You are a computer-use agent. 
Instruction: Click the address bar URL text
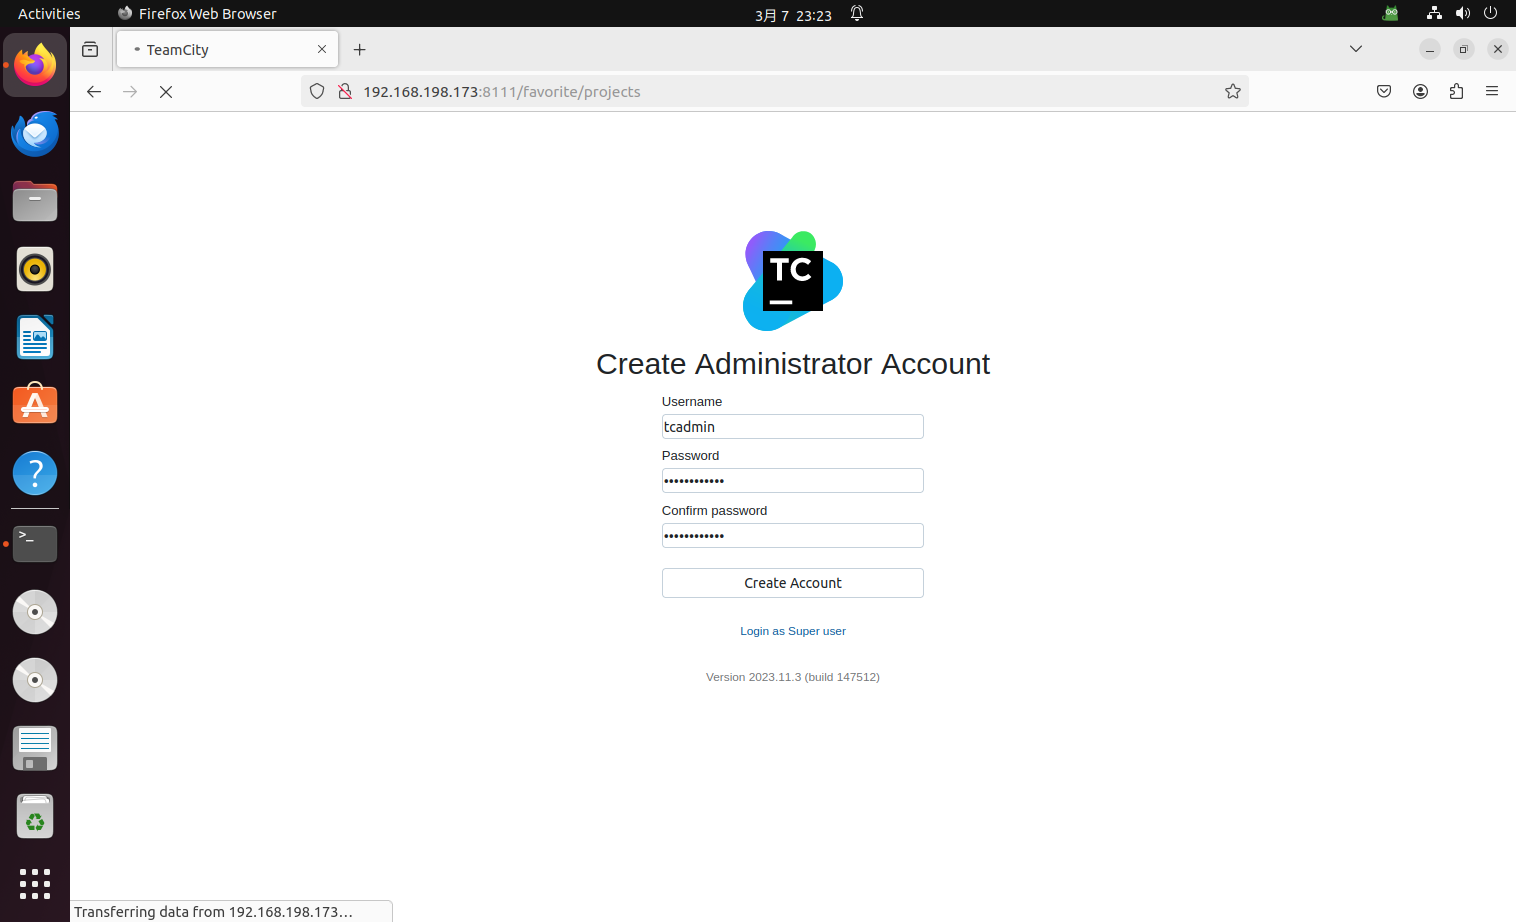click(x=502, y=91)
